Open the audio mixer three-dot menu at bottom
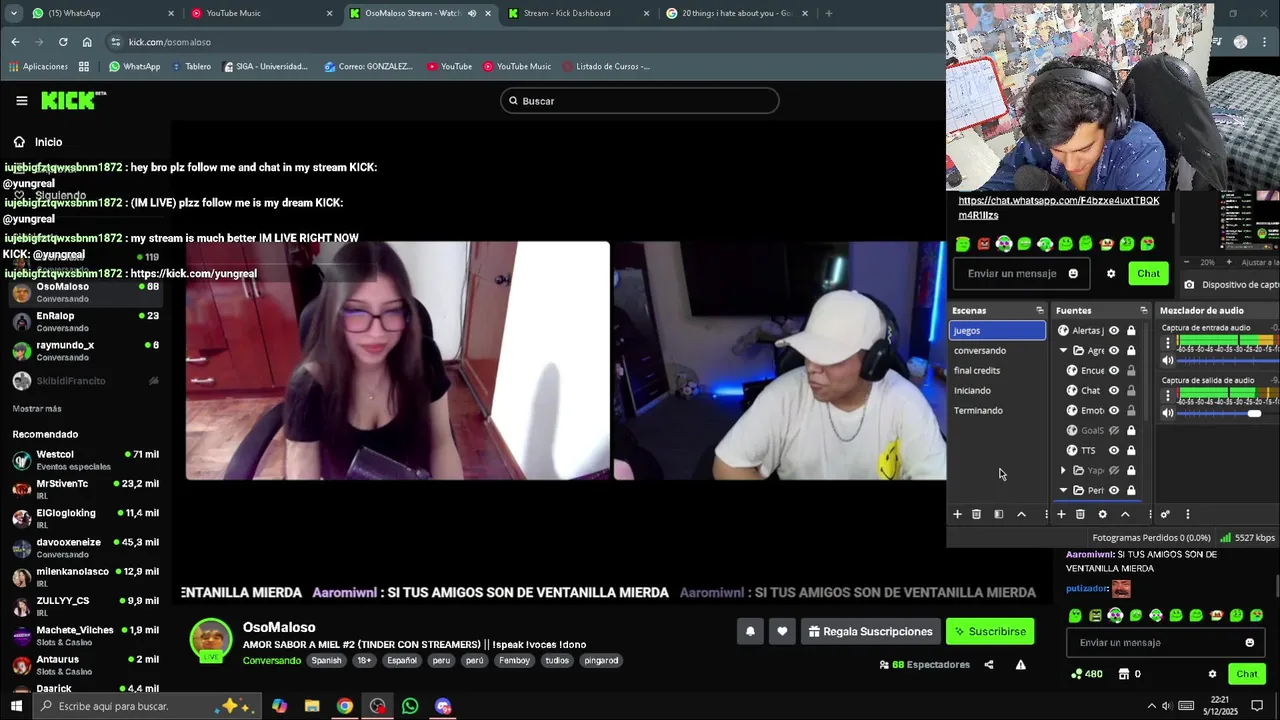 click(x=1188, y=514)
